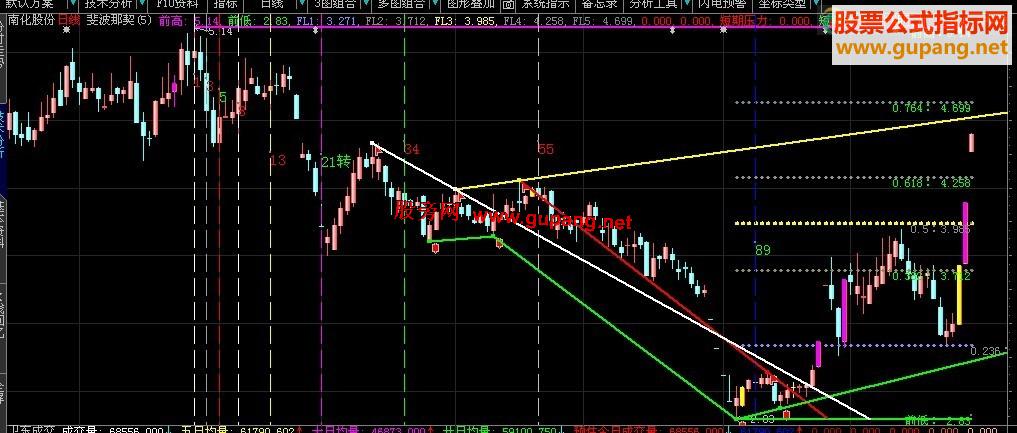Click the 闪电预警 alert button
This screenshot has height=433, width=1017.
(x=722, y=4)
